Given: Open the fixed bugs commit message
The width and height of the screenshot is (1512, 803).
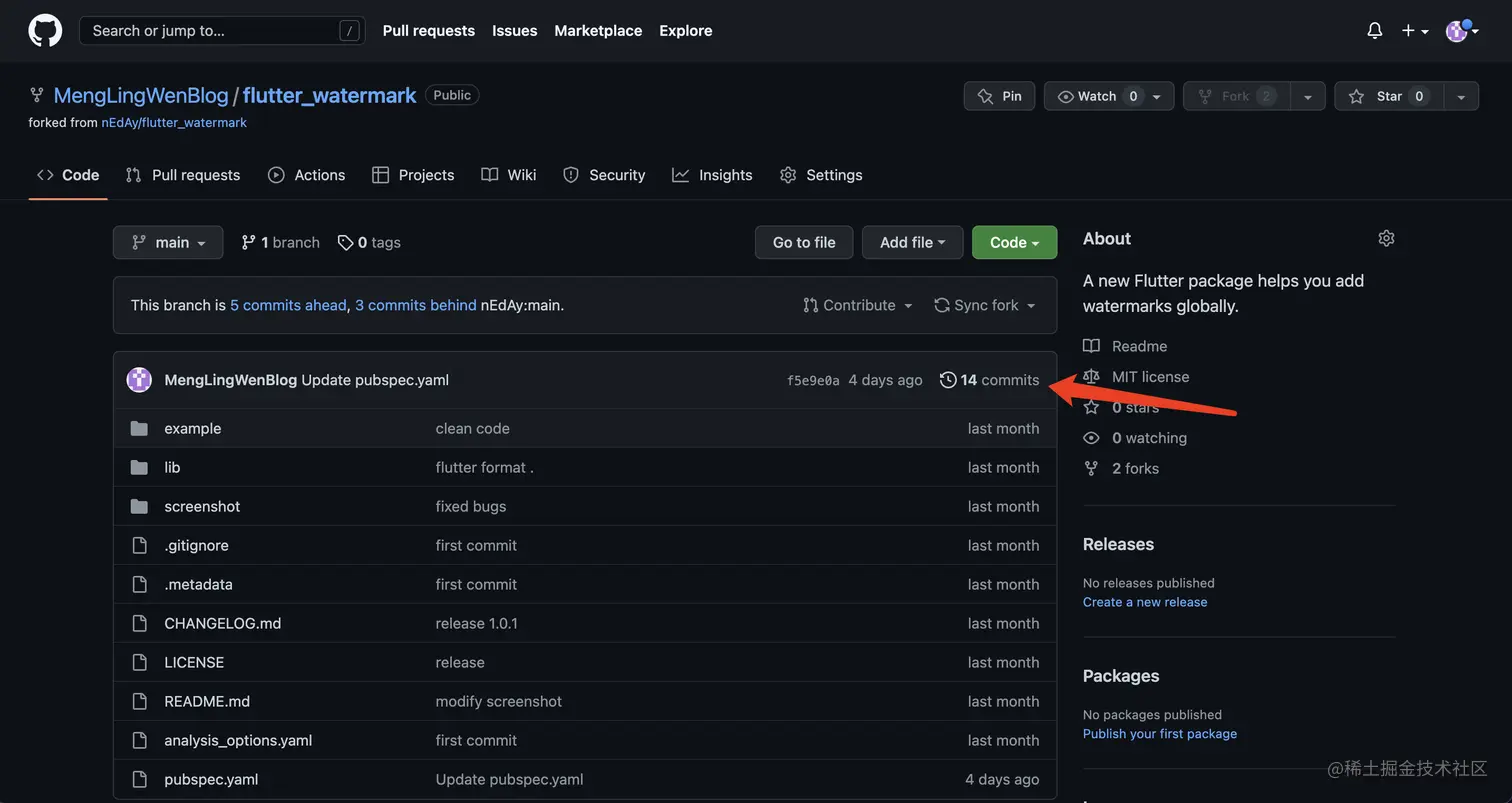Looking at the screenshot, I should pos(471,506).
